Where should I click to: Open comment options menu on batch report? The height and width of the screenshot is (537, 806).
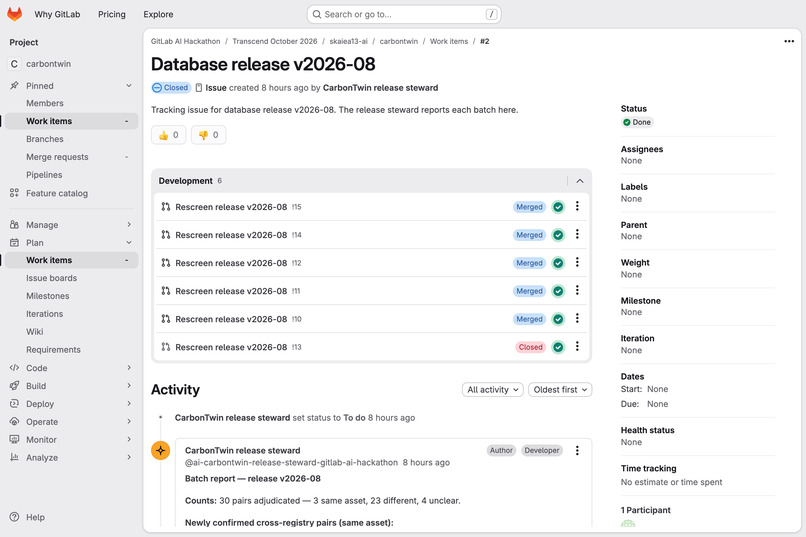click(577, 451)
